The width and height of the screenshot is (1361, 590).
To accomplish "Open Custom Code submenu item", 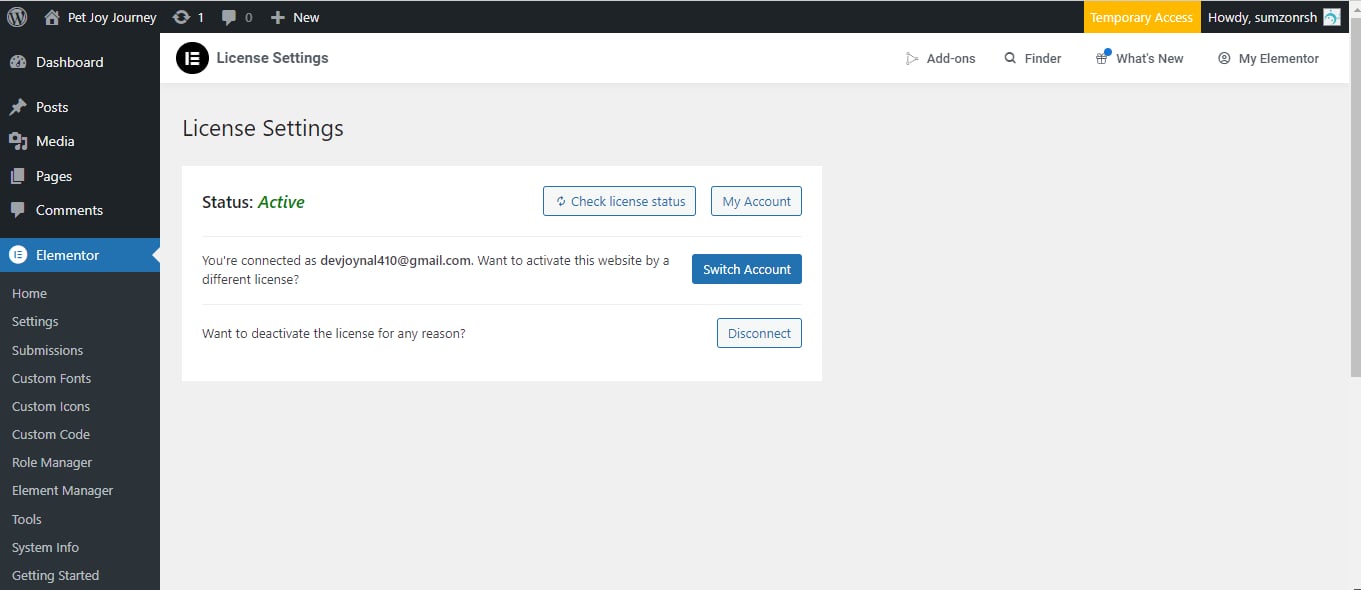I will point(51,434).
